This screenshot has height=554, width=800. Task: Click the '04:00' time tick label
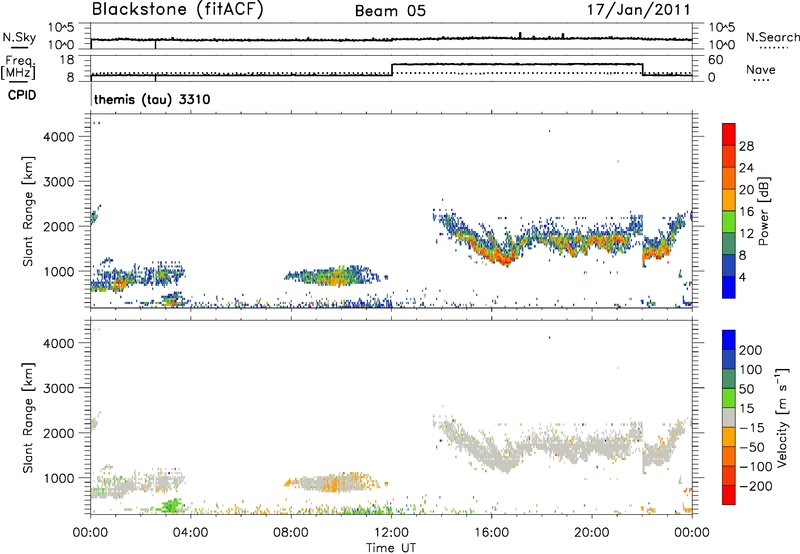tap(191, 533)
